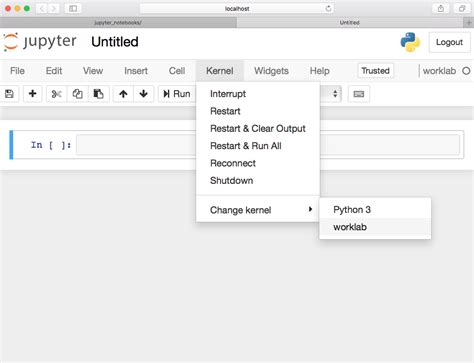Choose Restart kernel
The image size is (474, 363).
pyautogui.click(x=258, y=111)
